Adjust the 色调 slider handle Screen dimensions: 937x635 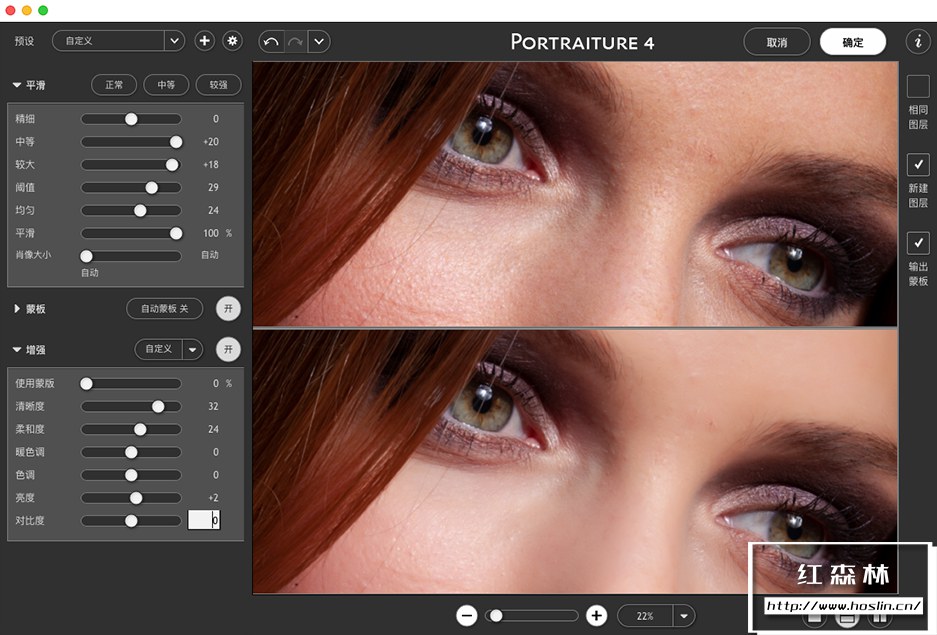(x=131, y=475)
